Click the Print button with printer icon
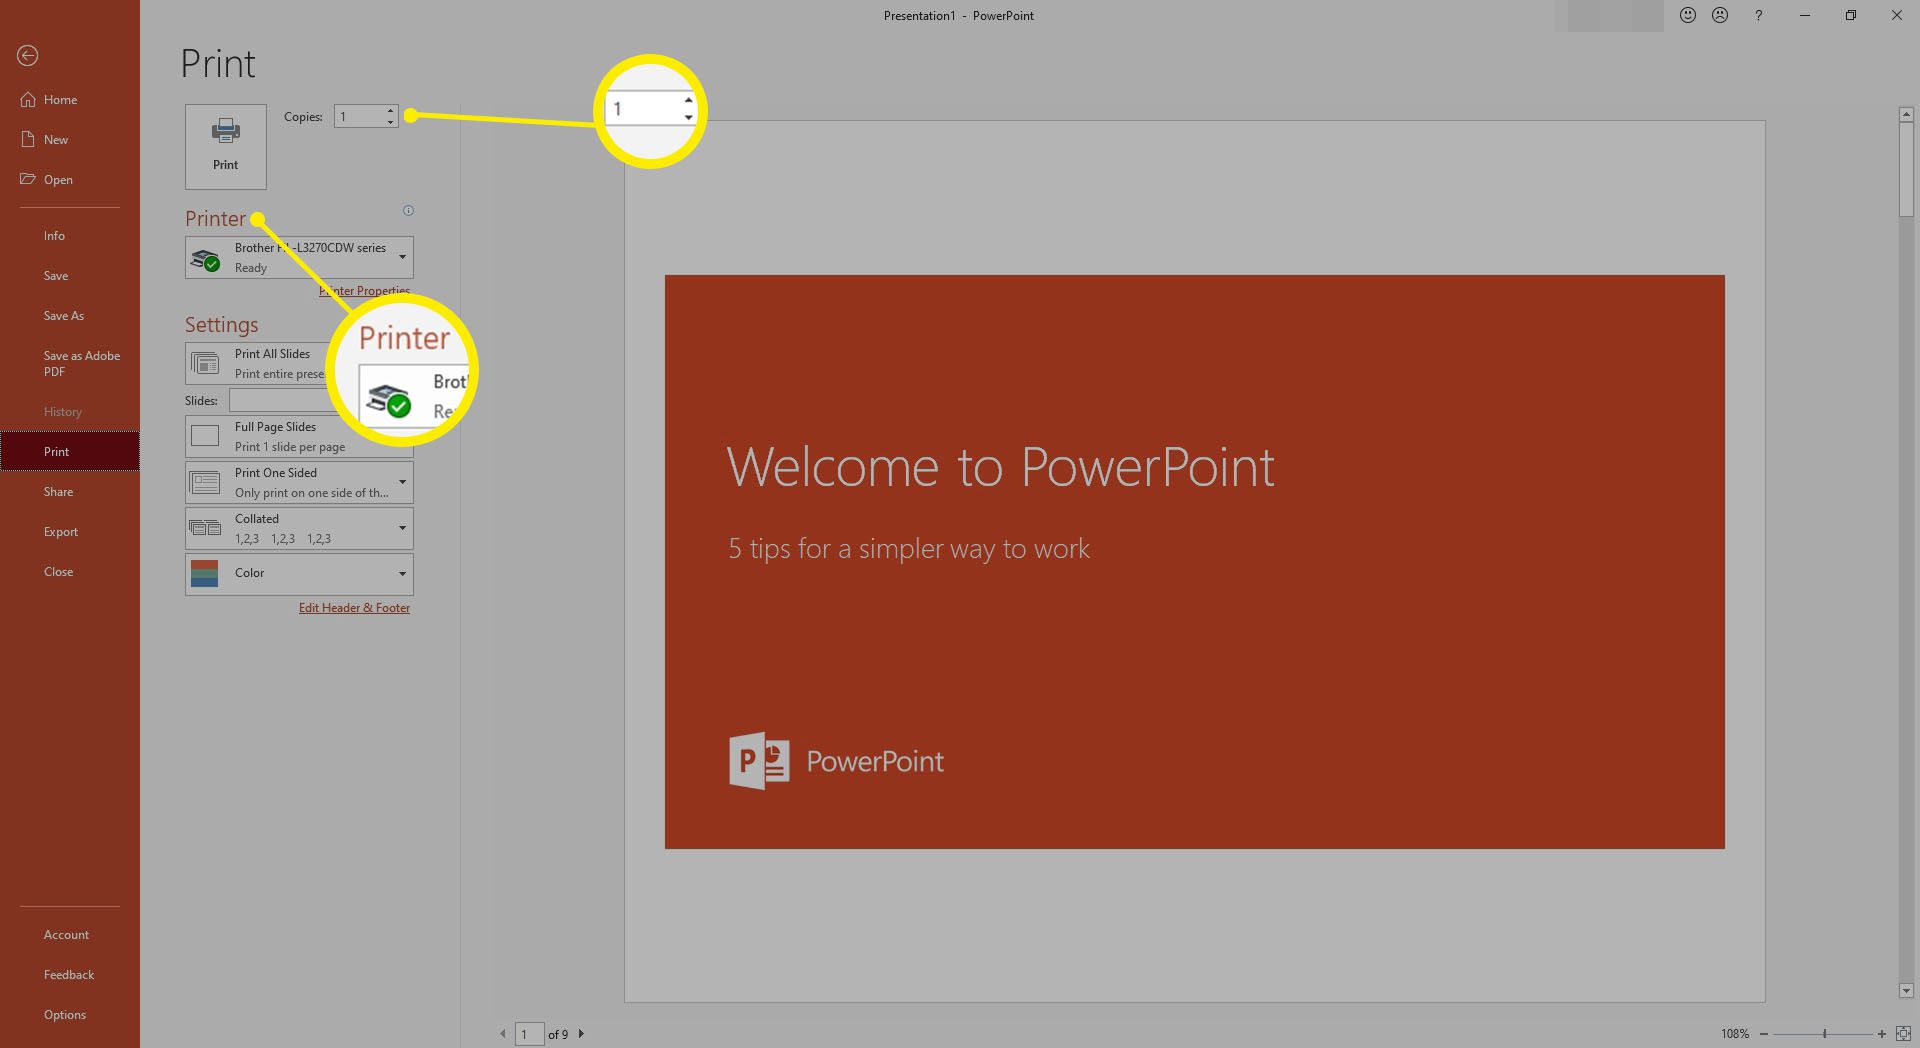Viewport: 1920px width, 1048px height. tap(226, 146)
